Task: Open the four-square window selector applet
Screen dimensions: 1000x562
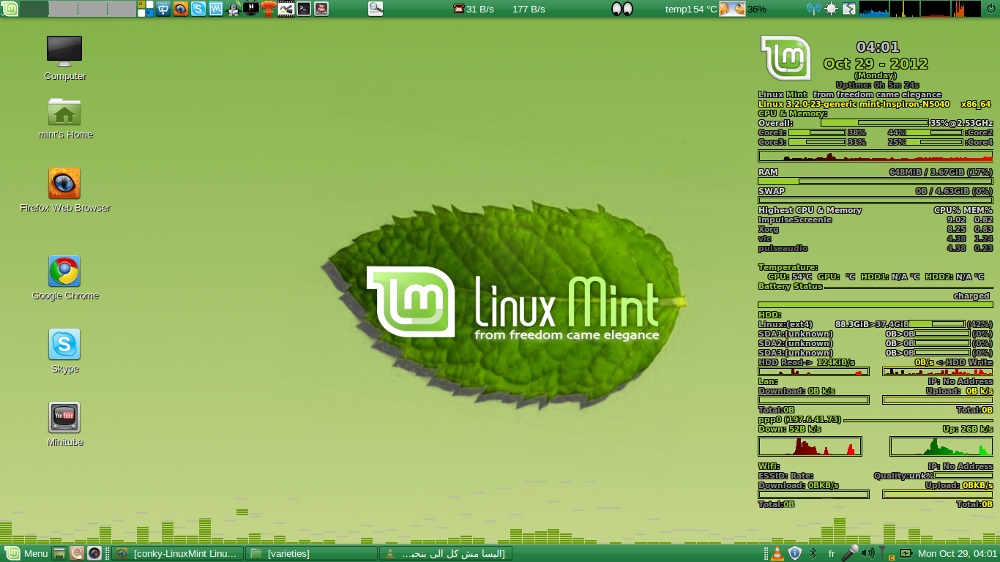Action: (x=145, y=9)
